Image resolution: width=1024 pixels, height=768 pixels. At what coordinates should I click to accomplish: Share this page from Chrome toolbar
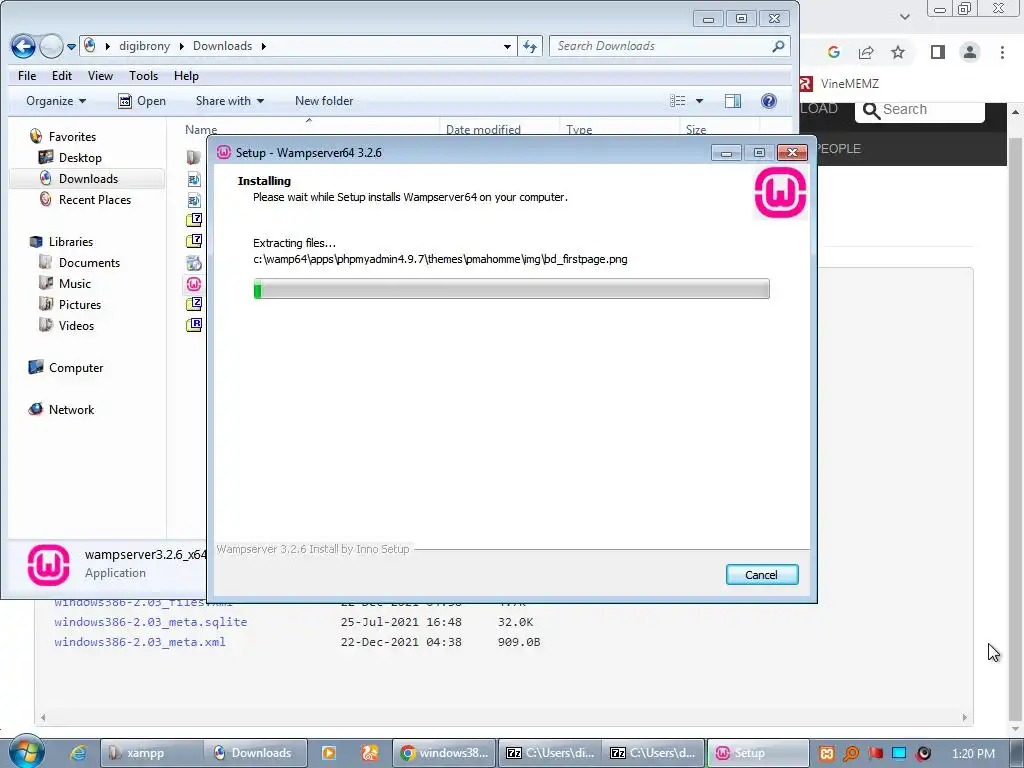[866, 52]
